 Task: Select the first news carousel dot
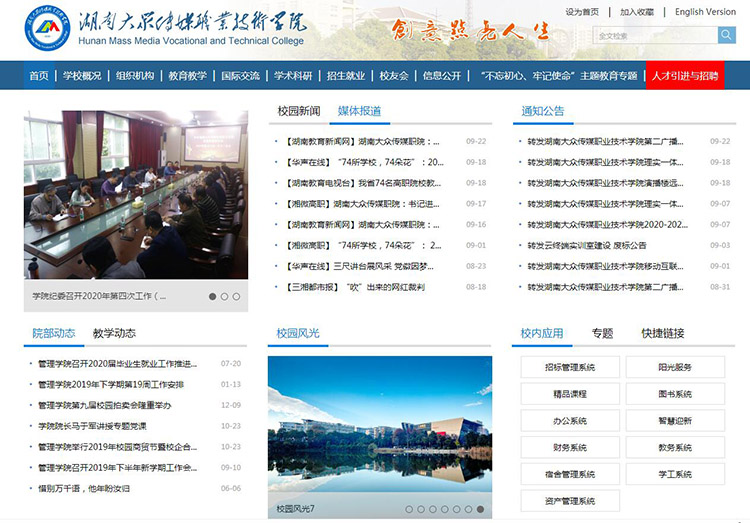click(212, 297)
